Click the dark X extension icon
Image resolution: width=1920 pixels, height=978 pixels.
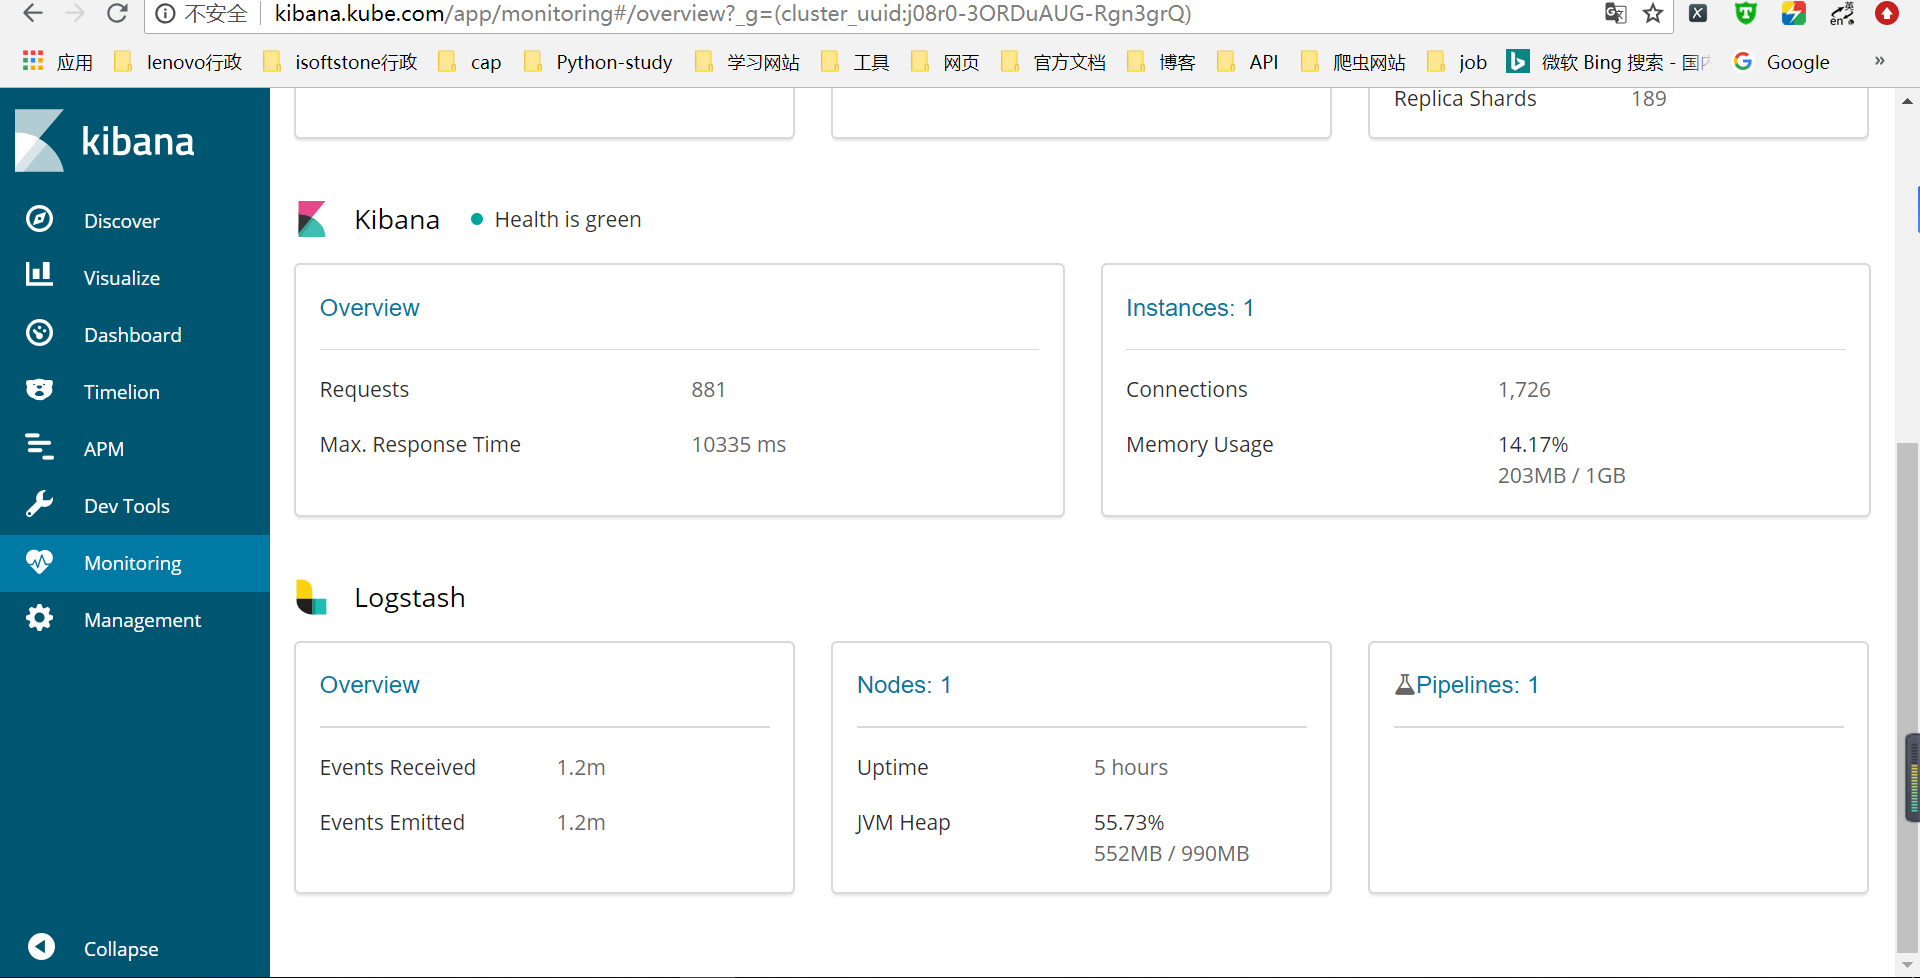[x=1698, y=13]
